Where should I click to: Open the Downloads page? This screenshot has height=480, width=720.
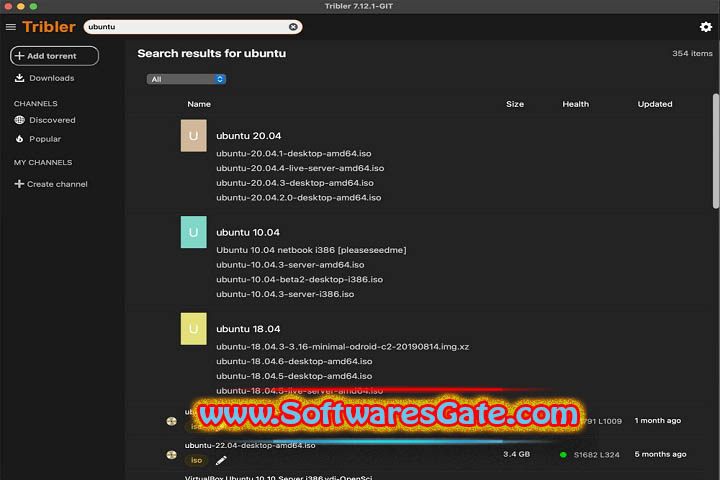point(51,78)
